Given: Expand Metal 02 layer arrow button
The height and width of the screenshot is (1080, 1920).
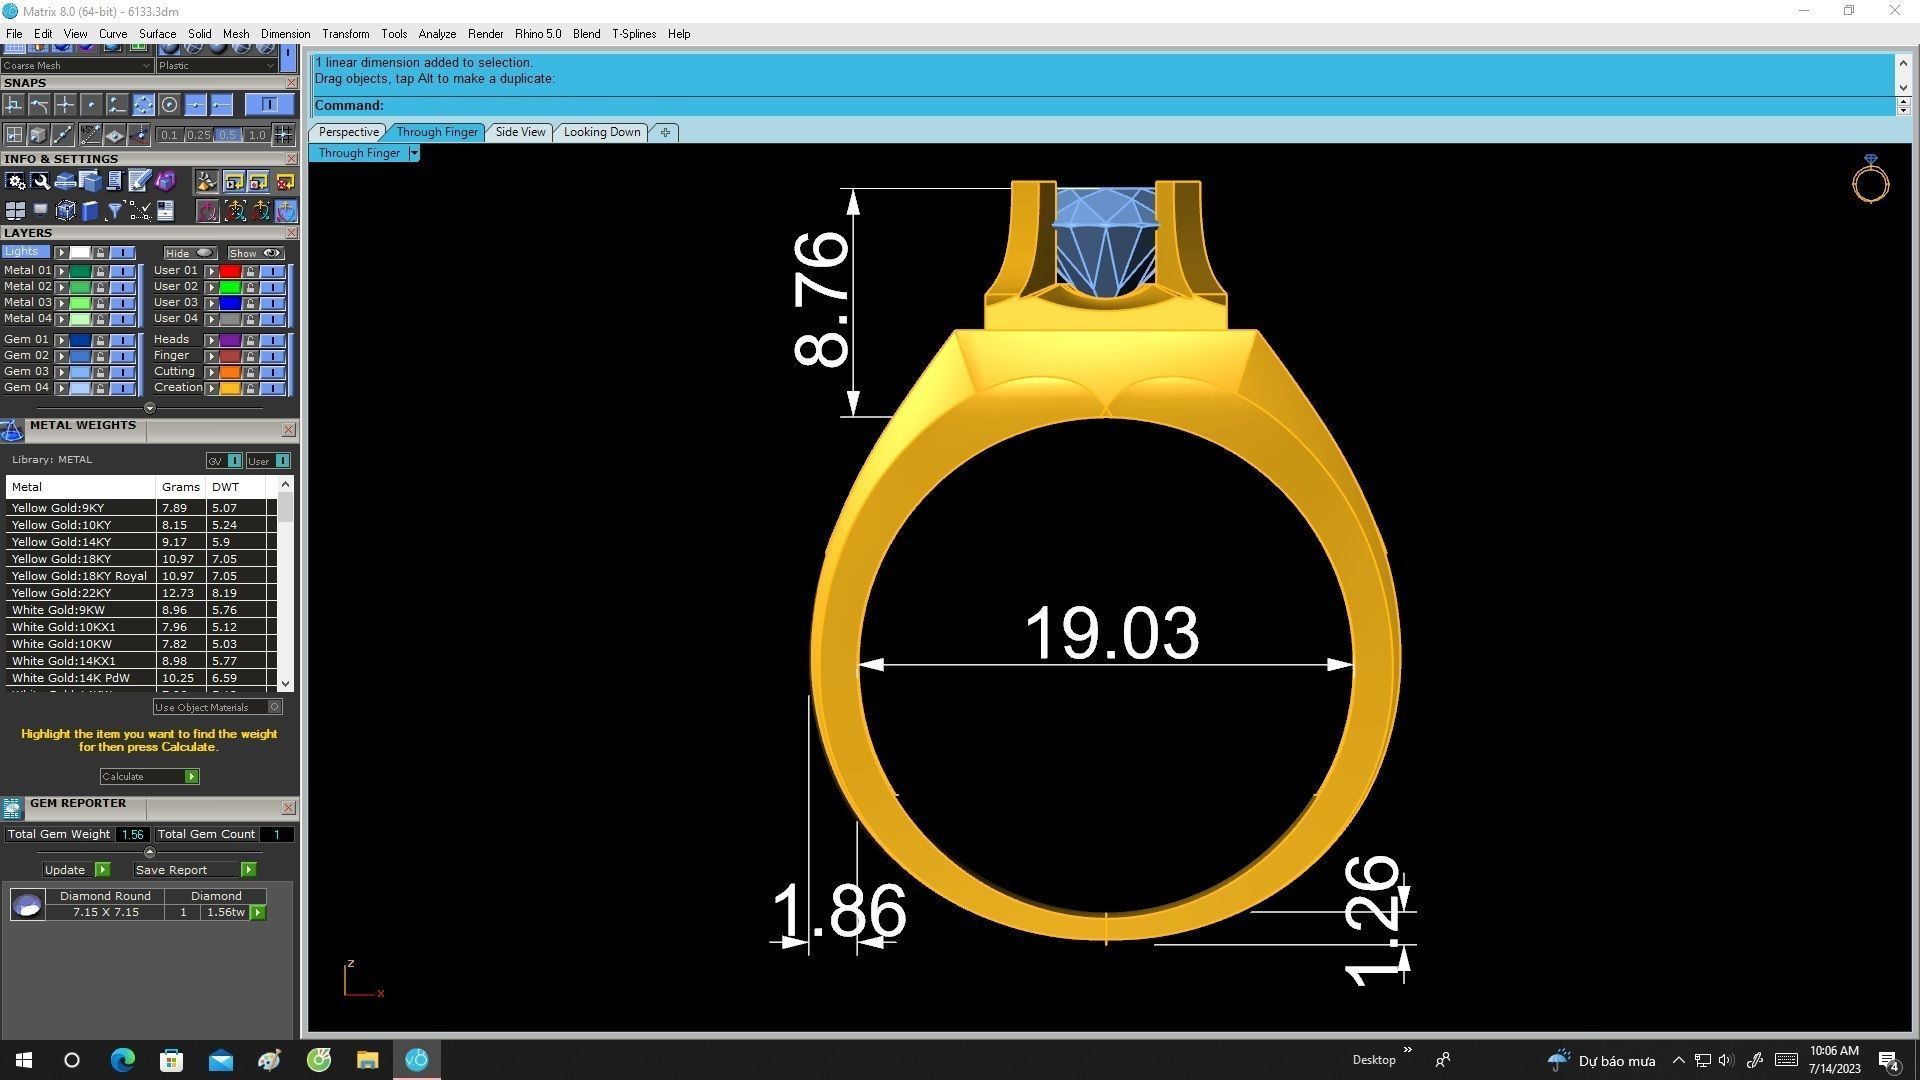Looking at the screenshot, I should point(62,287).
